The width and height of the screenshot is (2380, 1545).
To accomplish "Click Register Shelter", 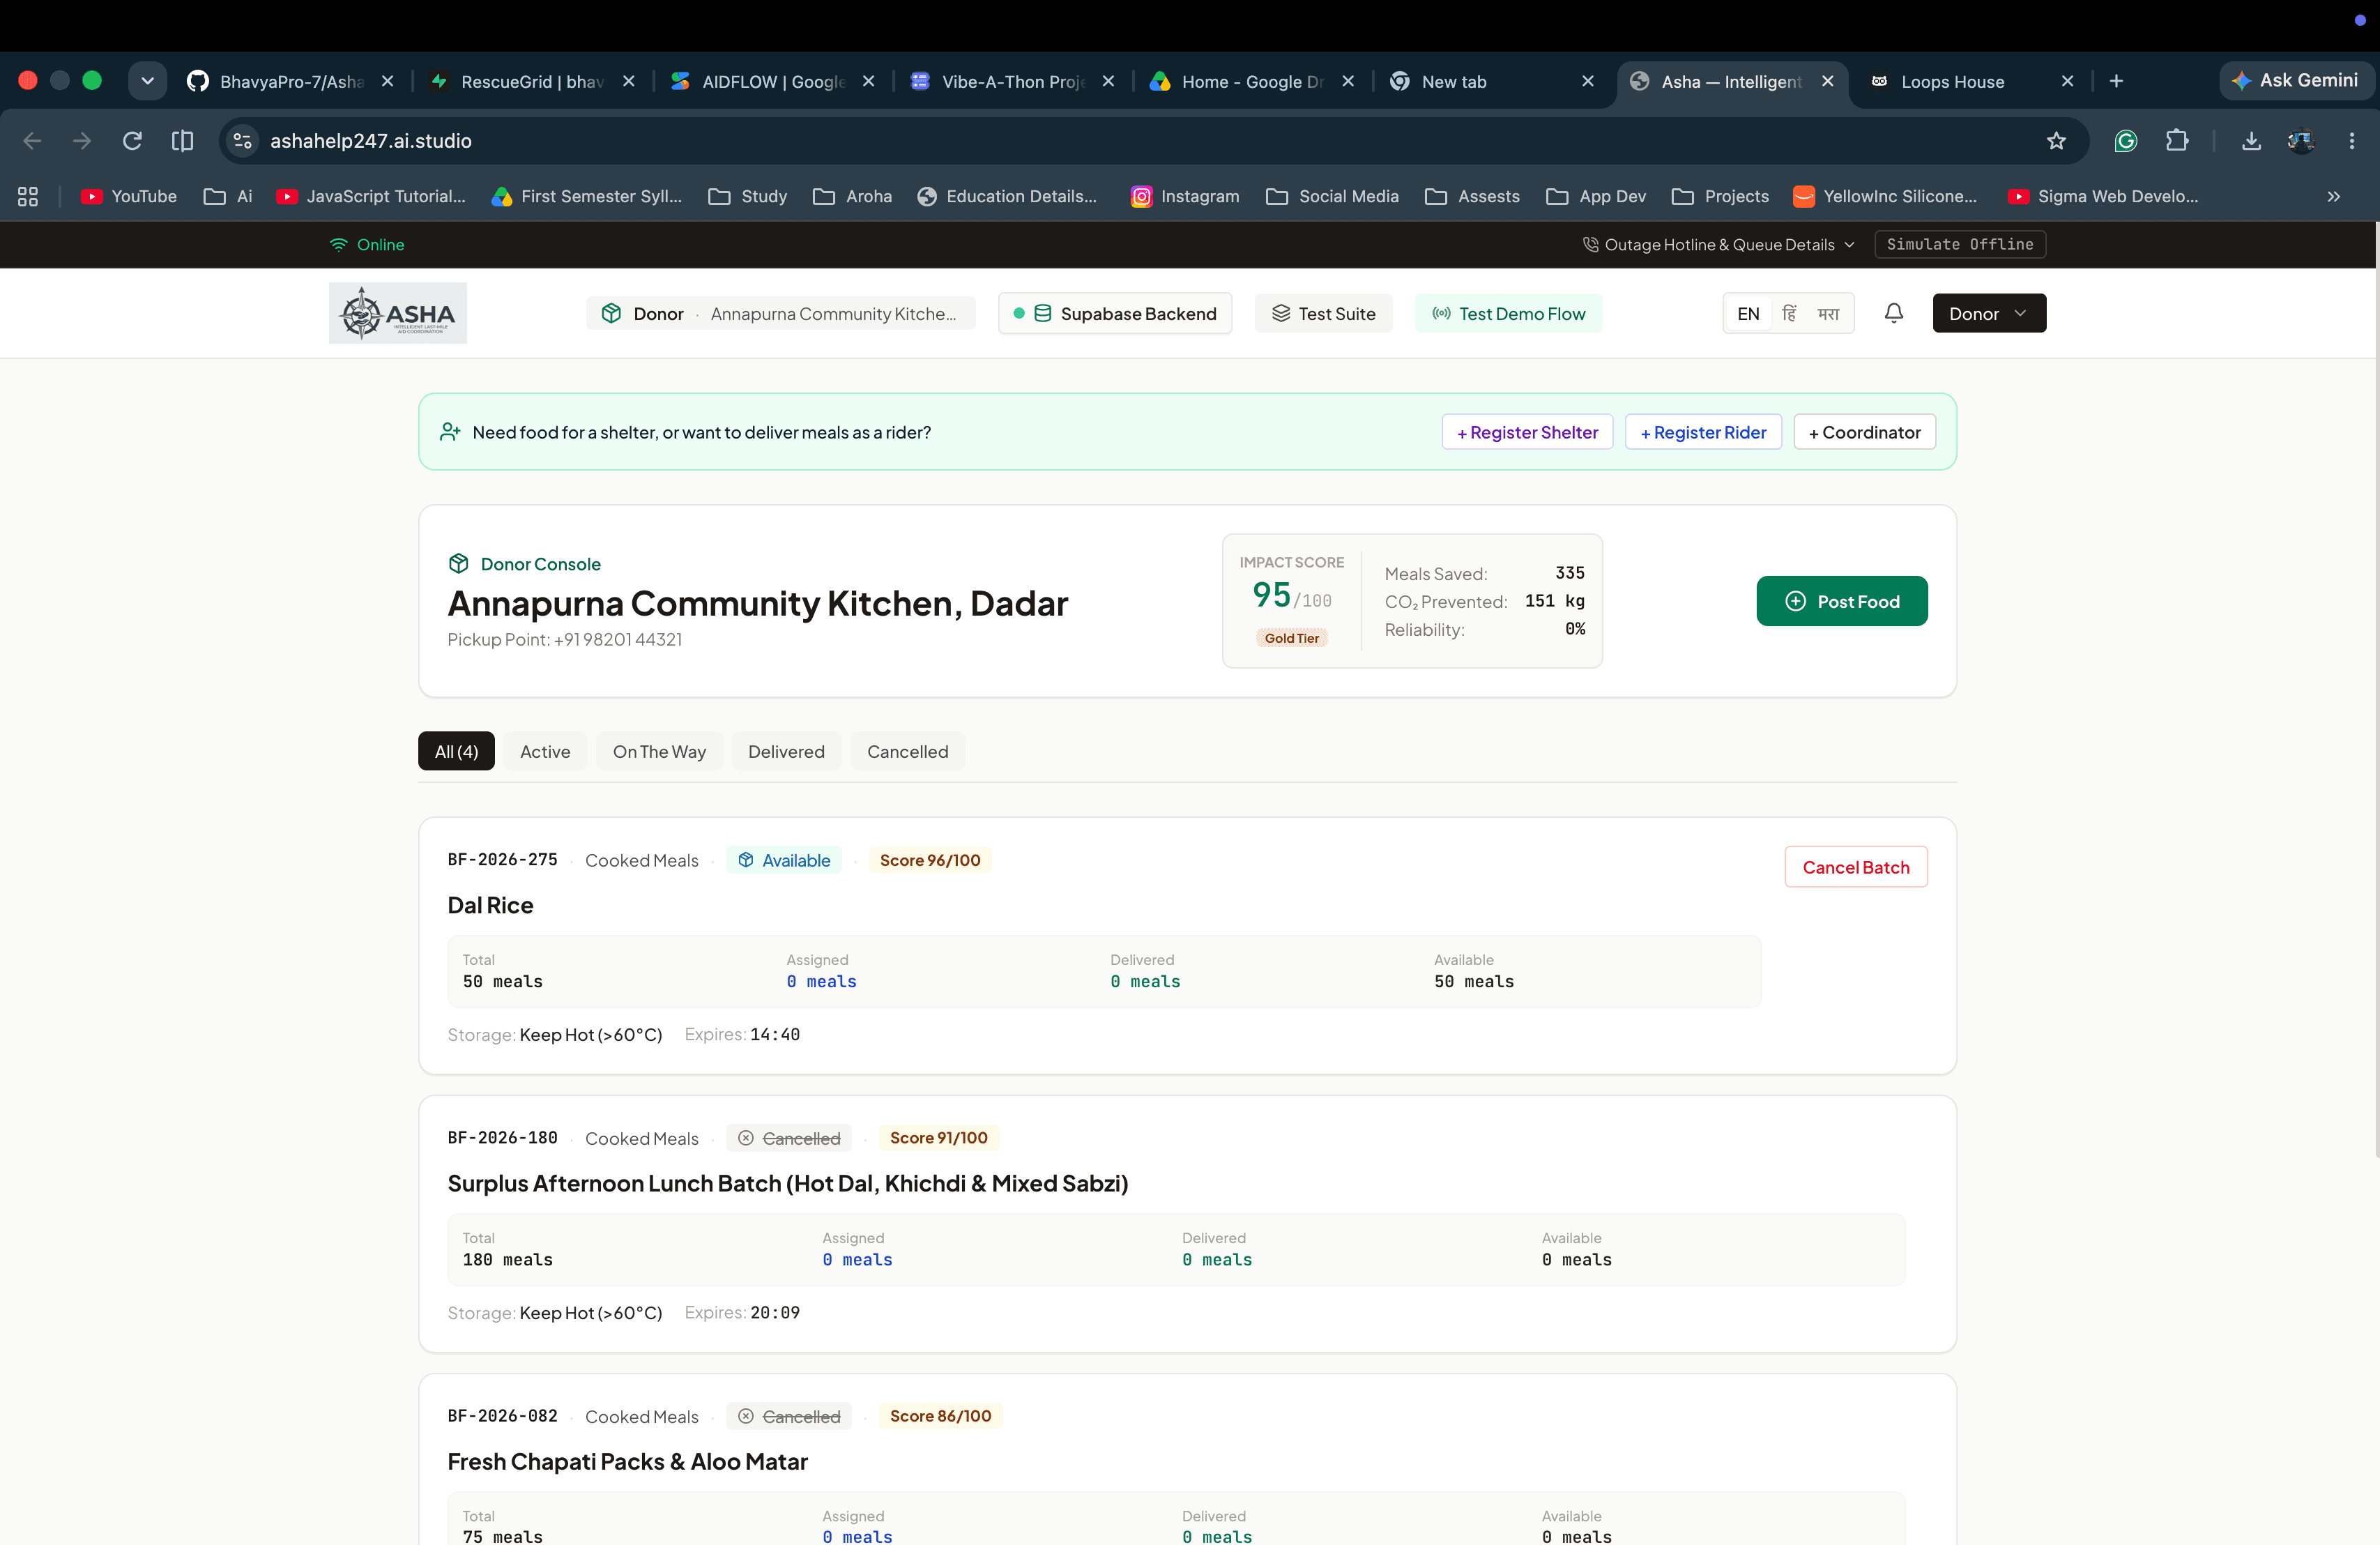I will pyautogui.click(x=1527, y=432).
